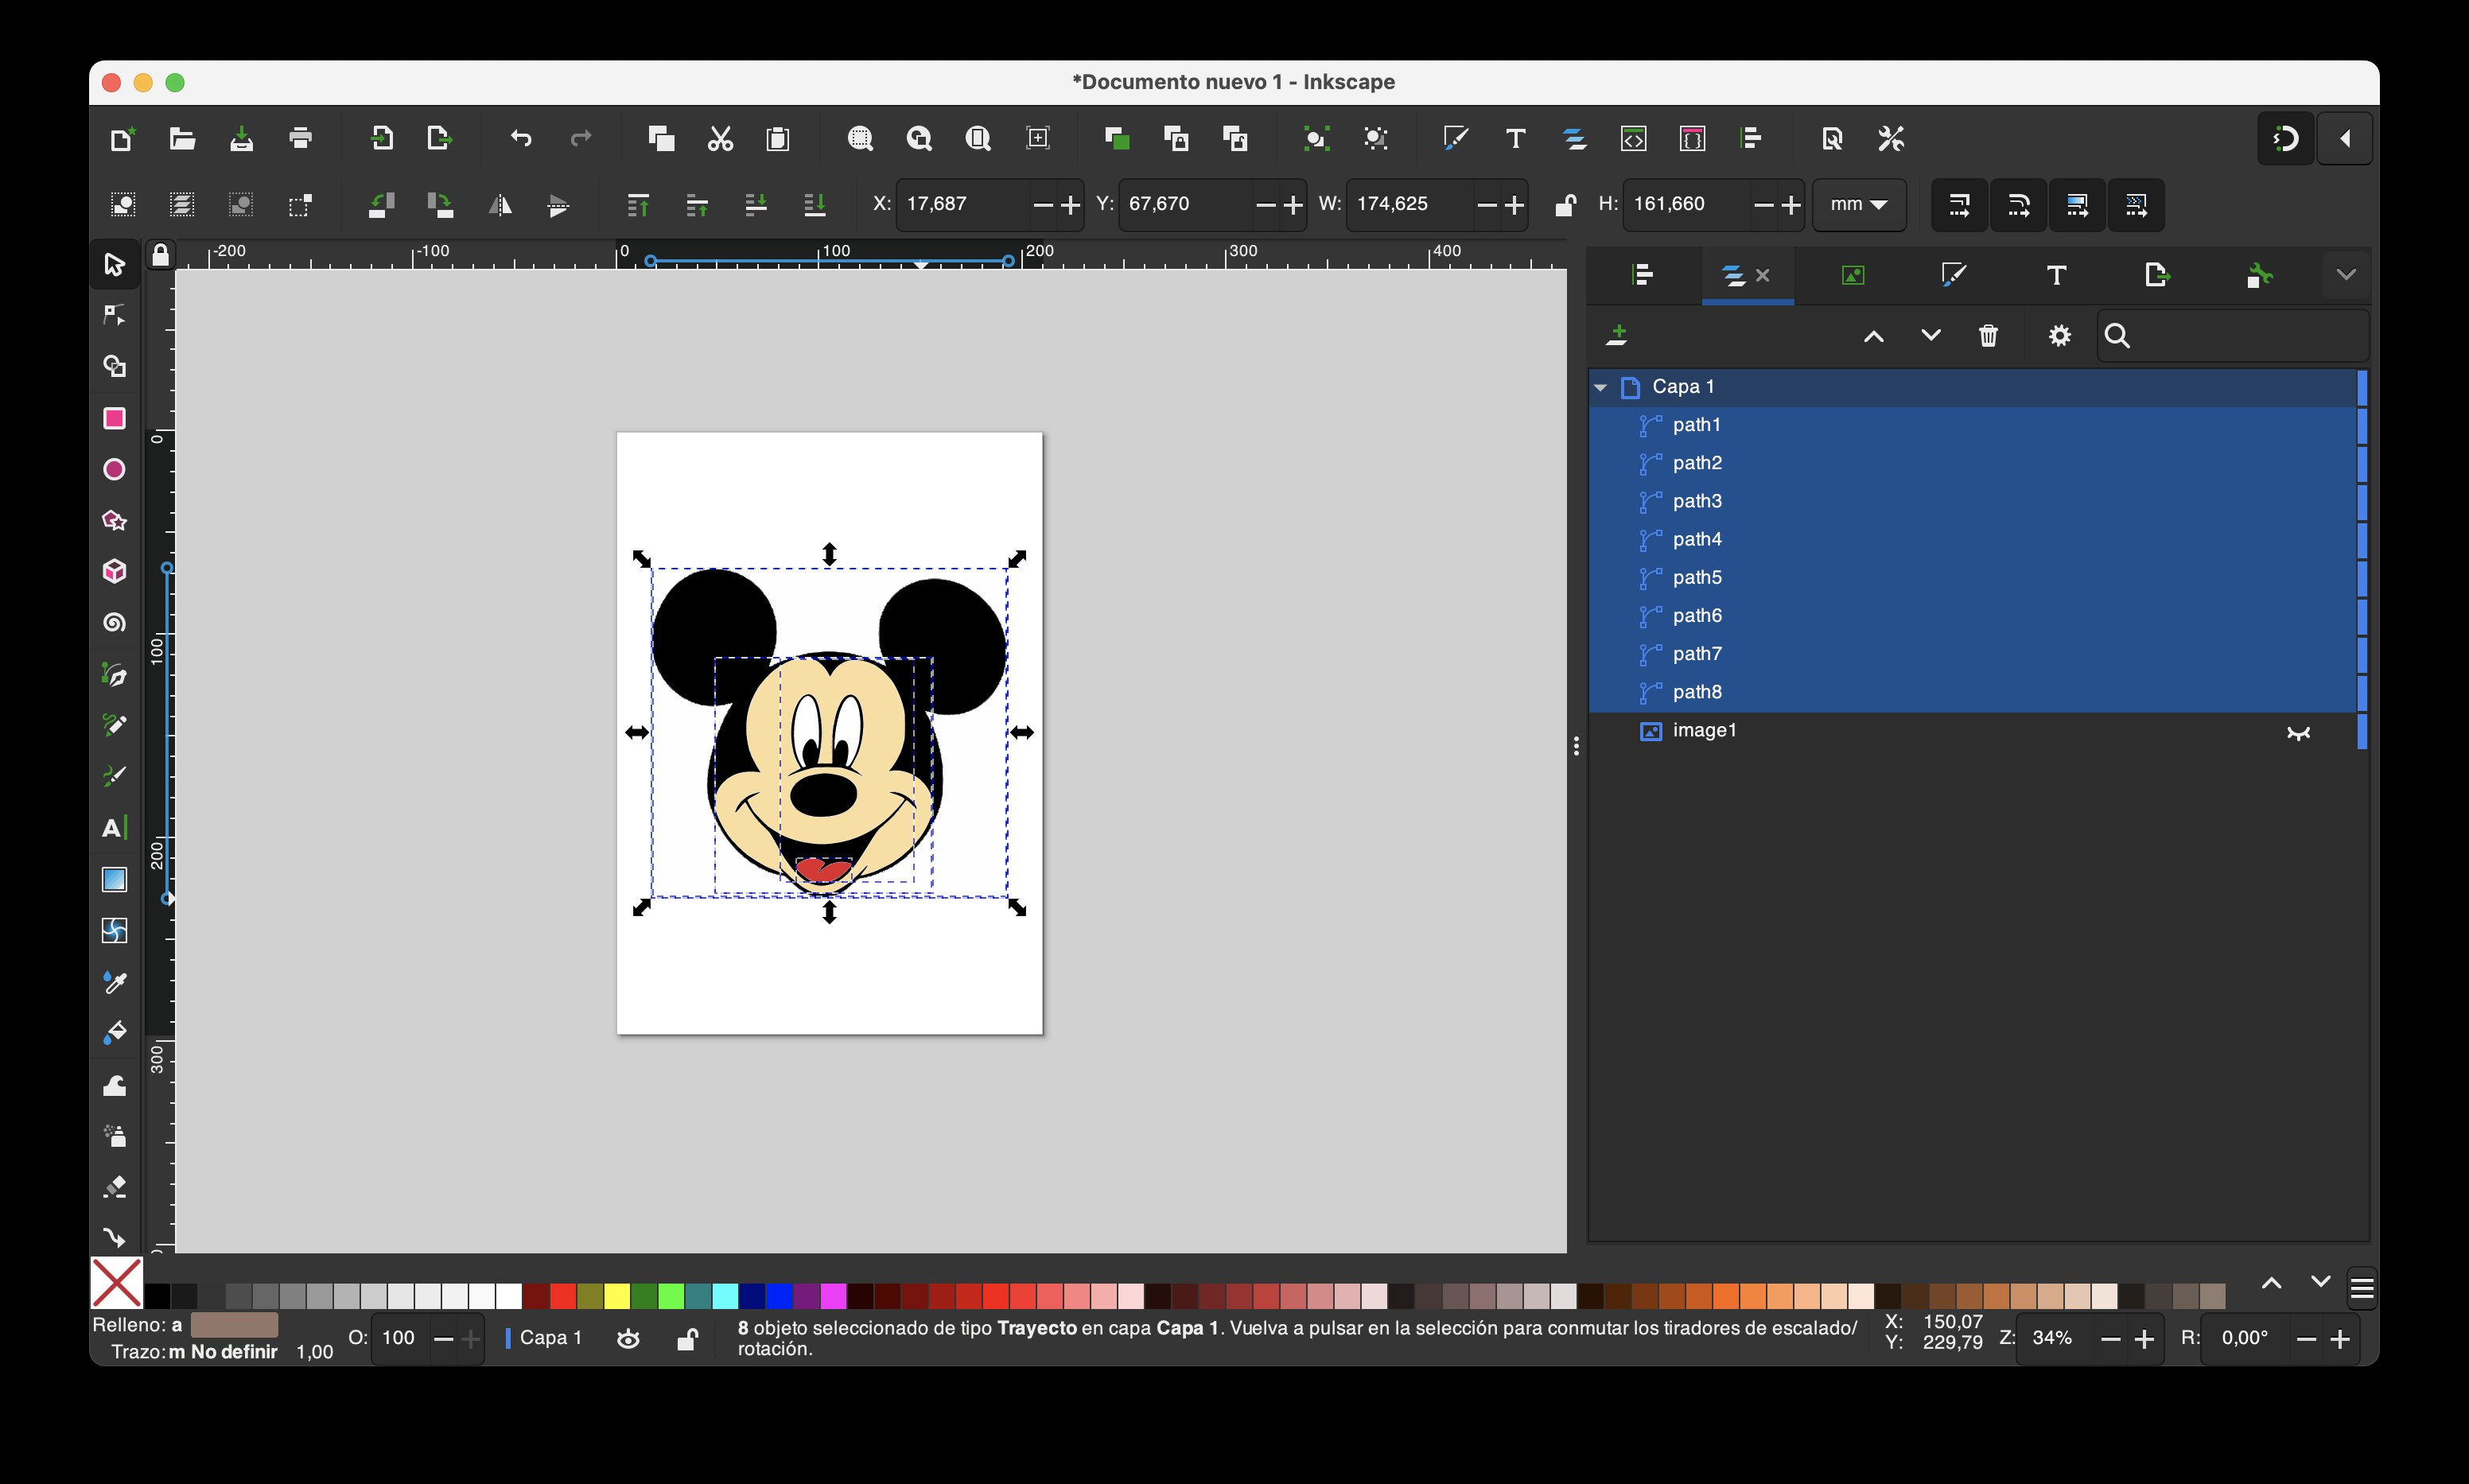Select the 3D box tool
The width and height of the screenshot is (2469, 1484).
coord(114,571)
